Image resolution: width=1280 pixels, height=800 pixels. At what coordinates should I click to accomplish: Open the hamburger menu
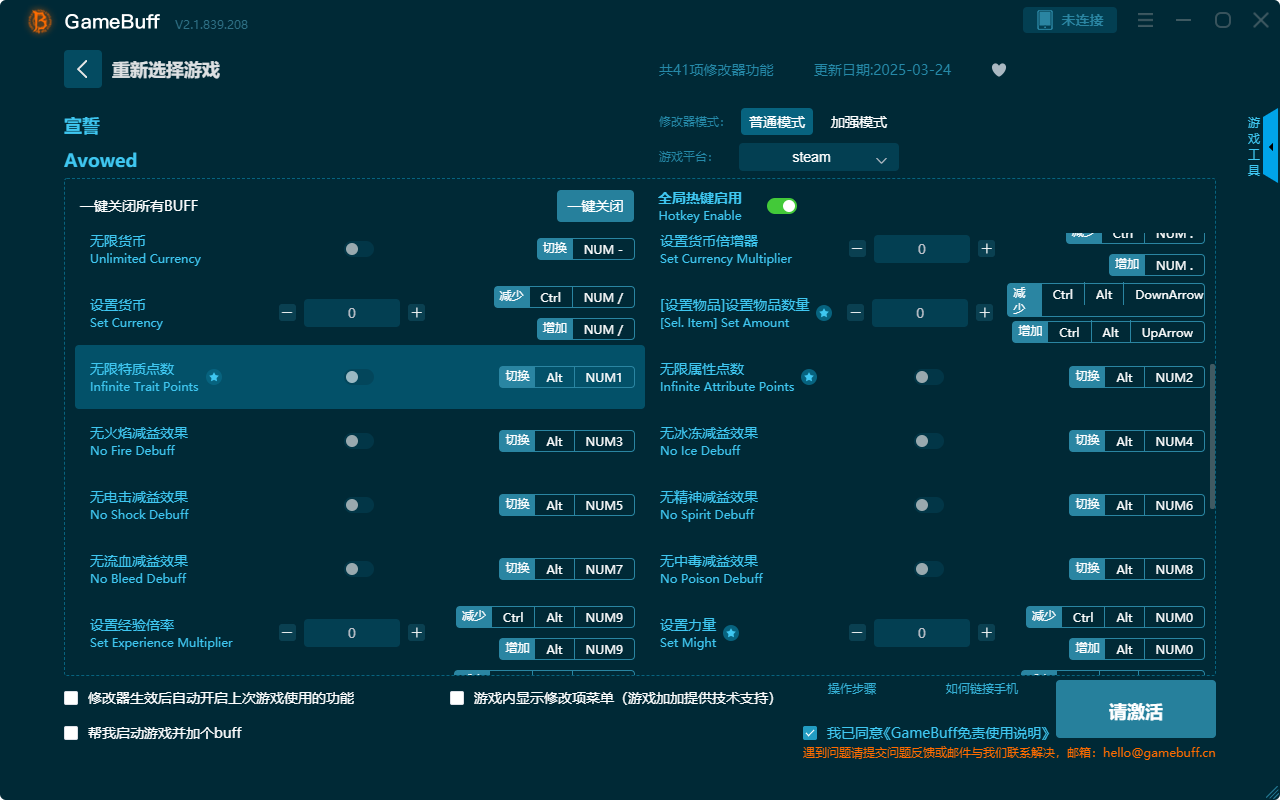coord(1145,19)
